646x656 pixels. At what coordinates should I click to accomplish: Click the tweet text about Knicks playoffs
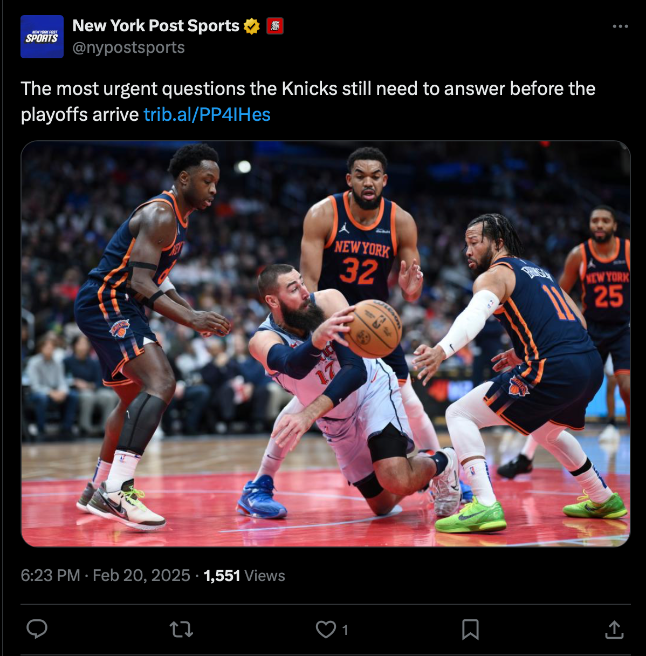coord(308,102)
